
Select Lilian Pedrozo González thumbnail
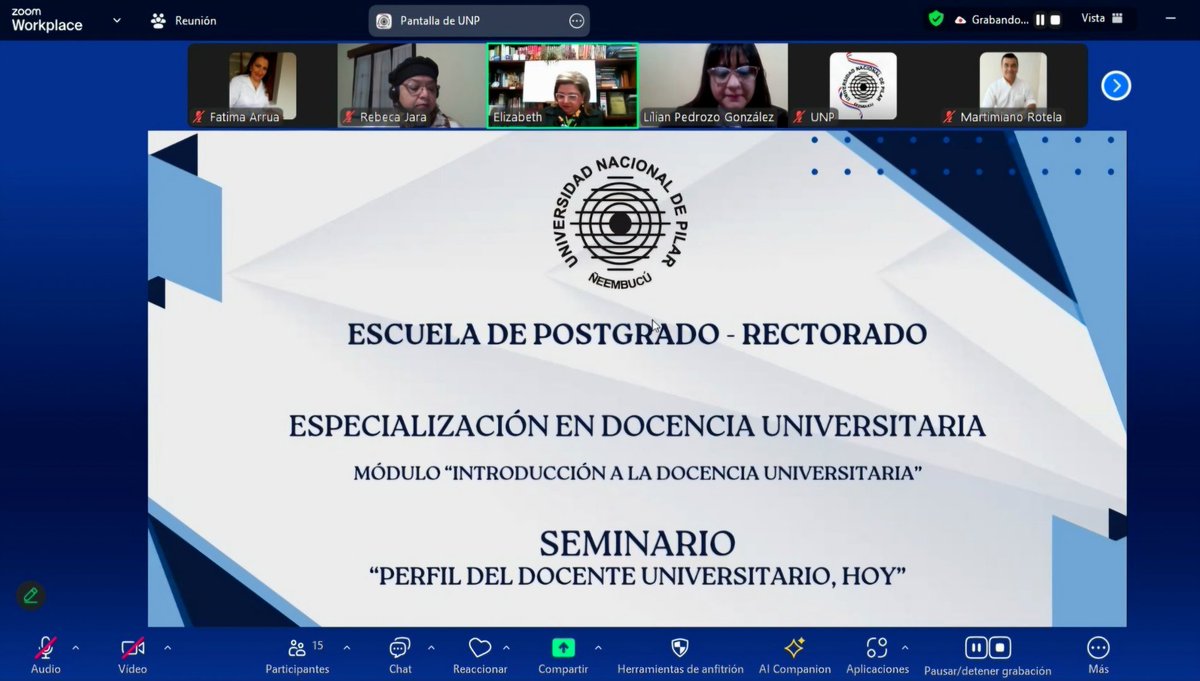pos(713,86)
